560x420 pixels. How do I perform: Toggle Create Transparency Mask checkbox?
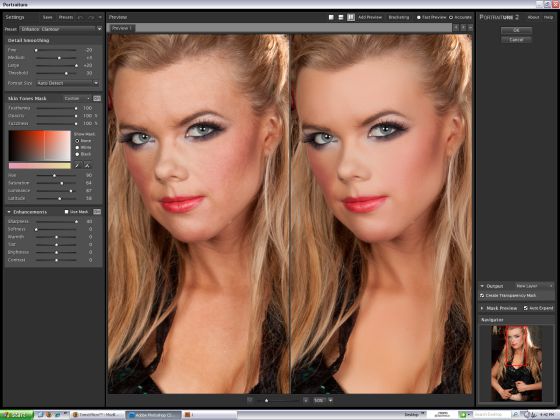482,295
